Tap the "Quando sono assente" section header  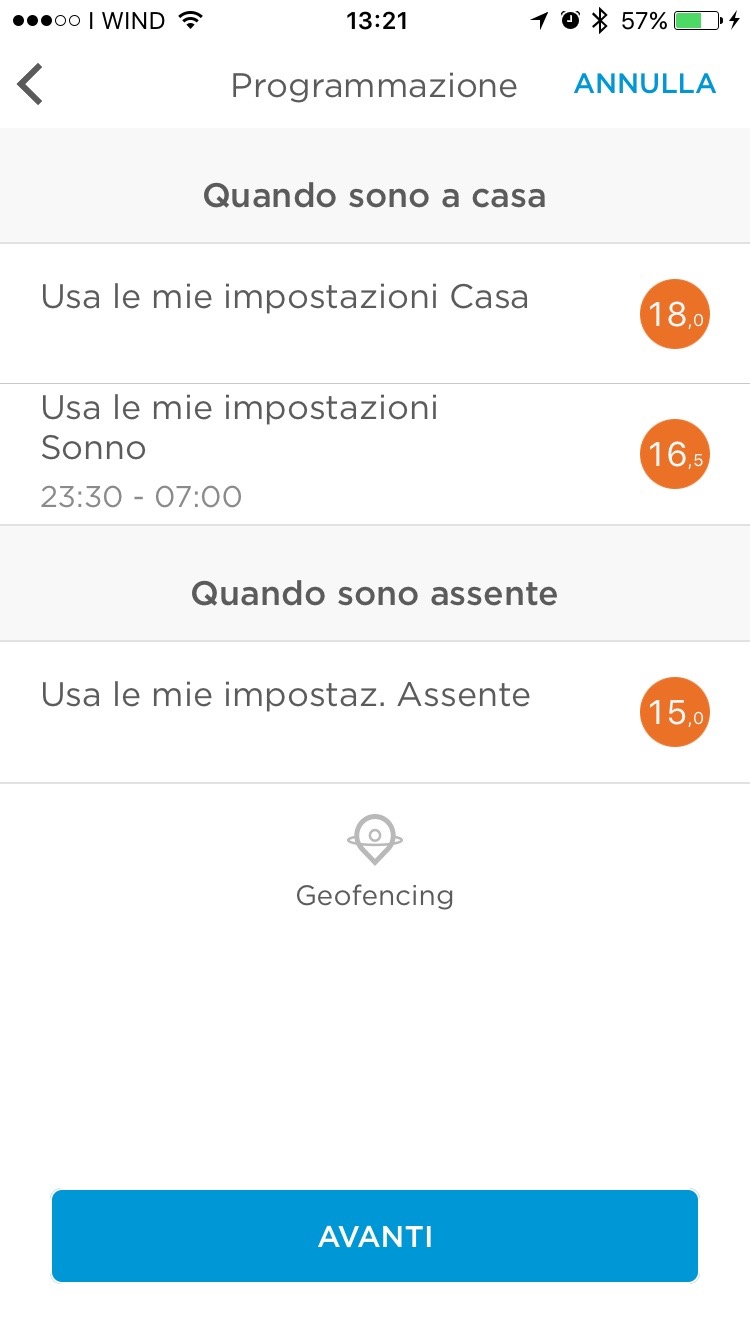(374, 594)
